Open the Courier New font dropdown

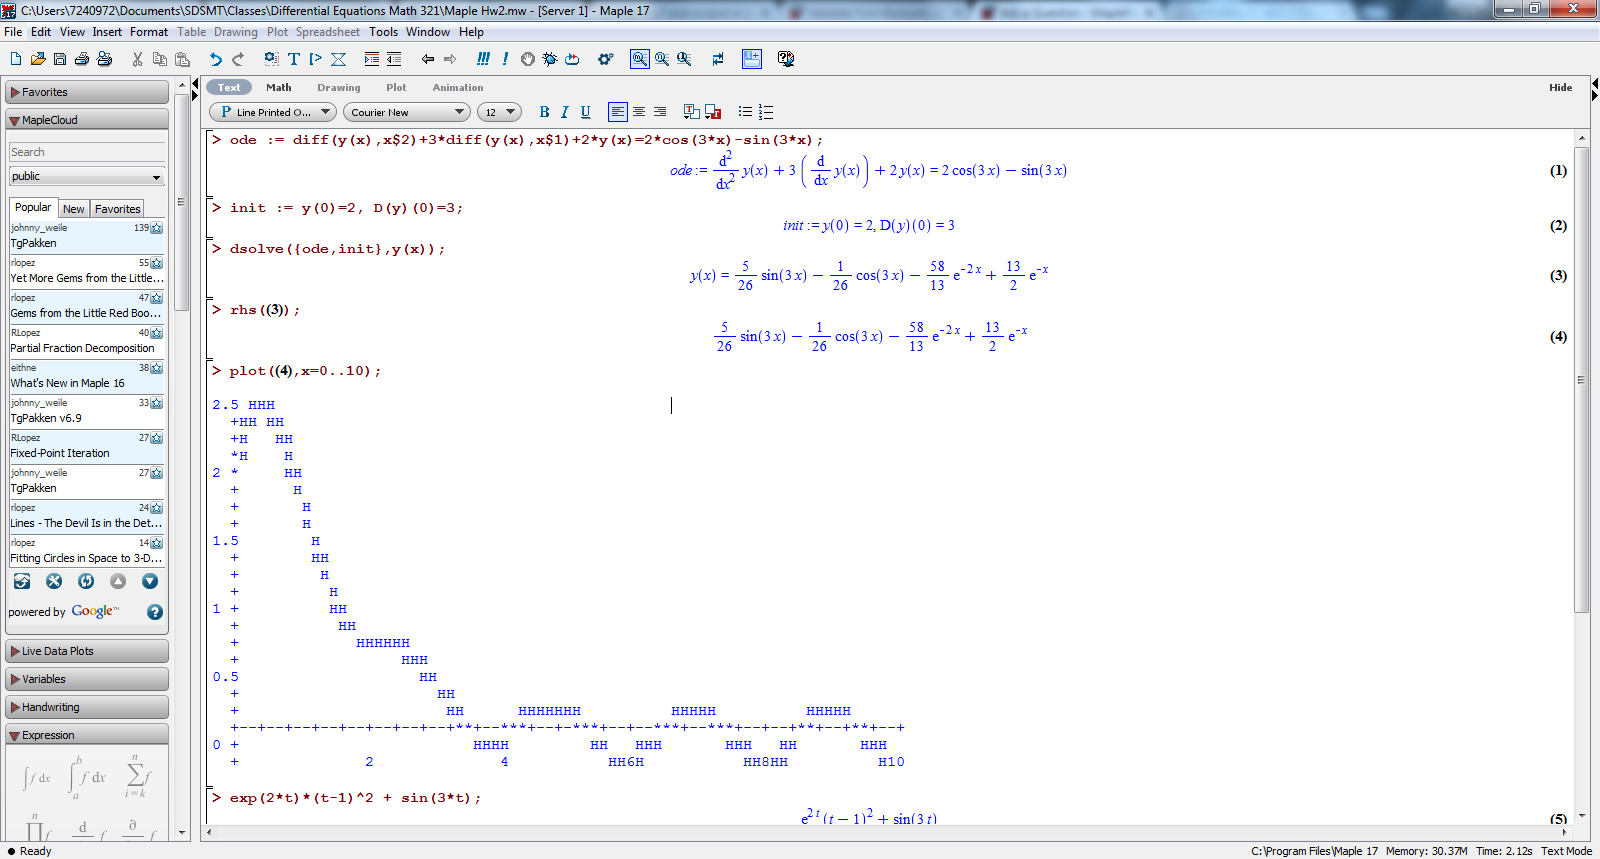coord(407,112)
